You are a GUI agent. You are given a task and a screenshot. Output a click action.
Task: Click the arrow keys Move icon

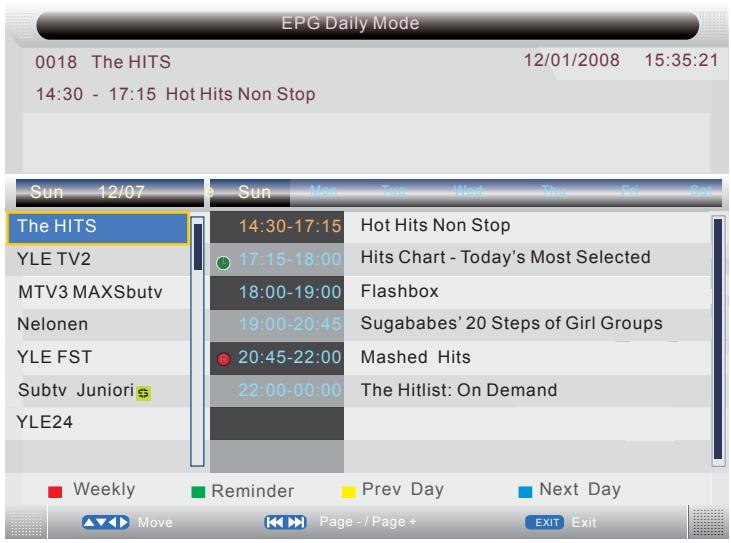105,522
